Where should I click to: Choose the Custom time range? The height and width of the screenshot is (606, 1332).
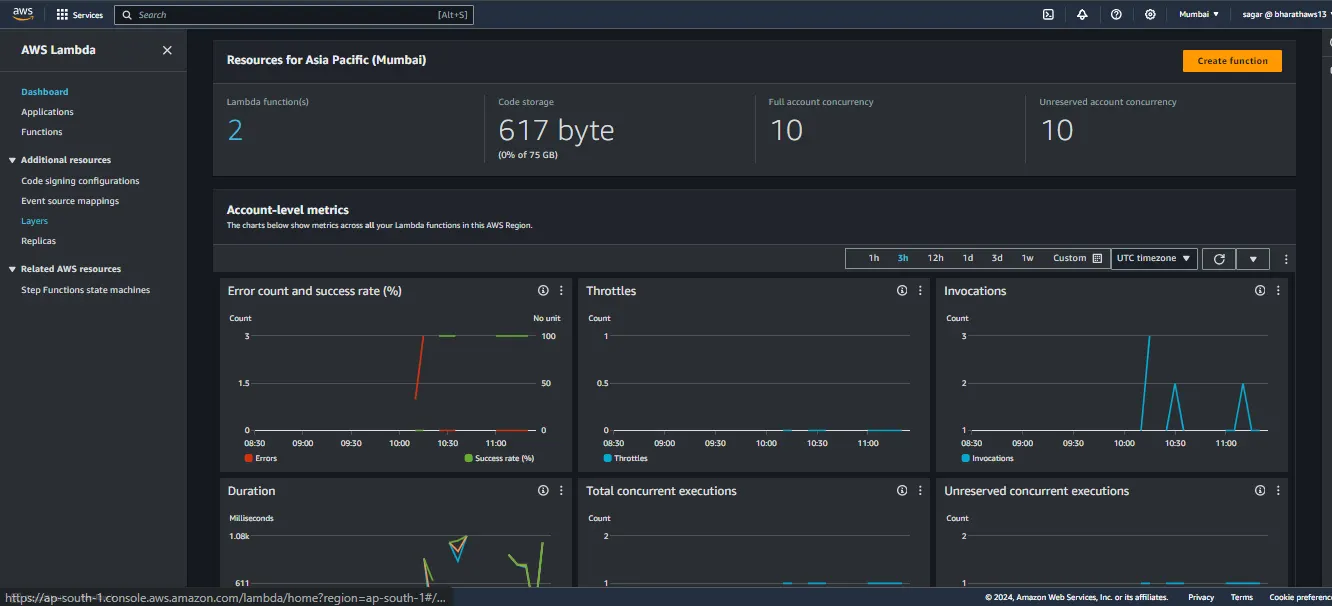click(1076, 258)
